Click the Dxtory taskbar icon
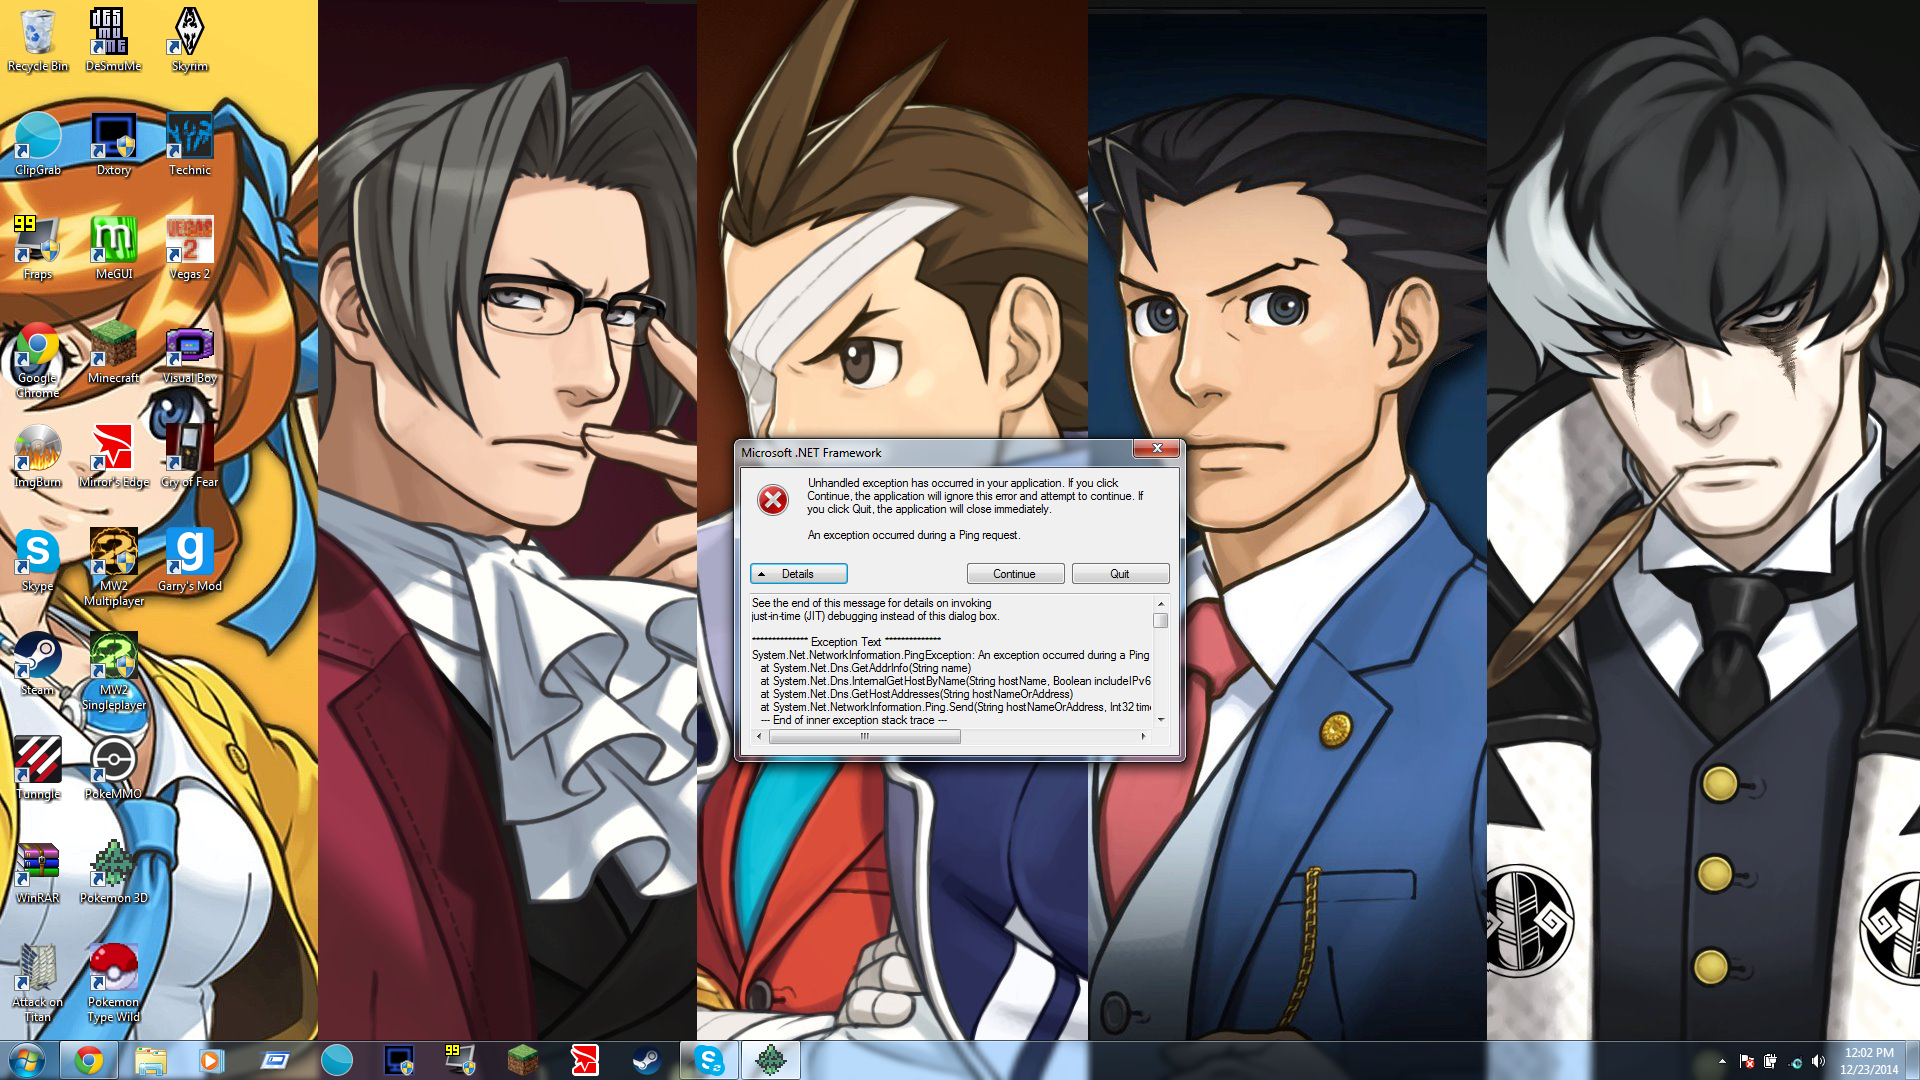 pos(399,1060)
